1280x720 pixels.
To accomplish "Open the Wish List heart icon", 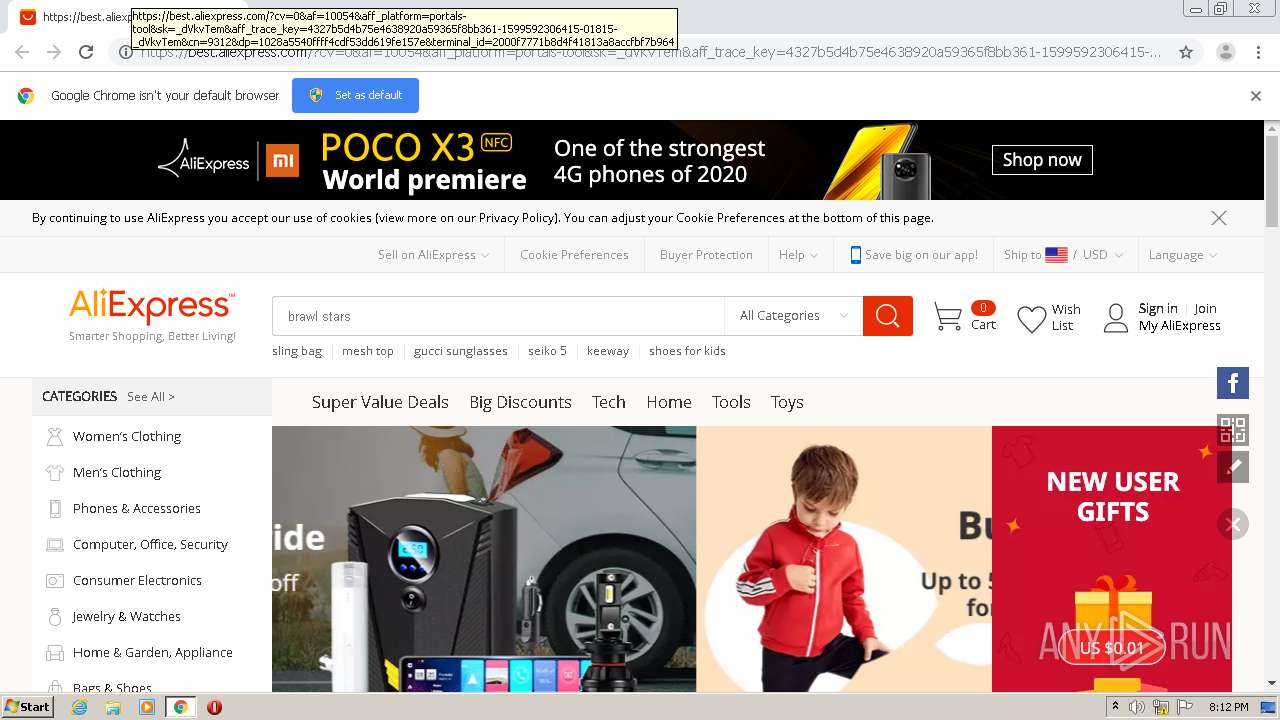I will click(1031, 319).
